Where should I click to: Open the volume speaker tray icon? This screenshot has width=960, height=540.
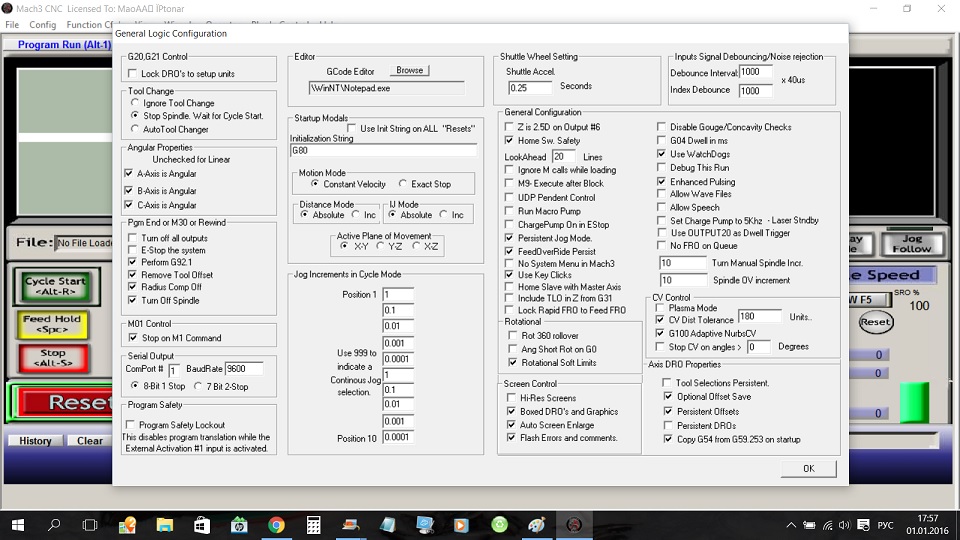click(x=845, y=525)
